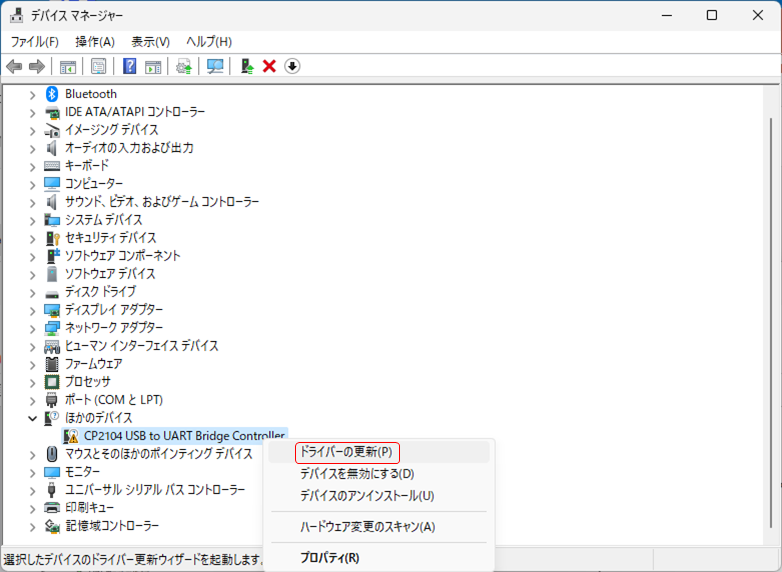Screen dimensions: 782x572
Task: Expand the ポート (COM と LPT) node
Action: (32, 400)
